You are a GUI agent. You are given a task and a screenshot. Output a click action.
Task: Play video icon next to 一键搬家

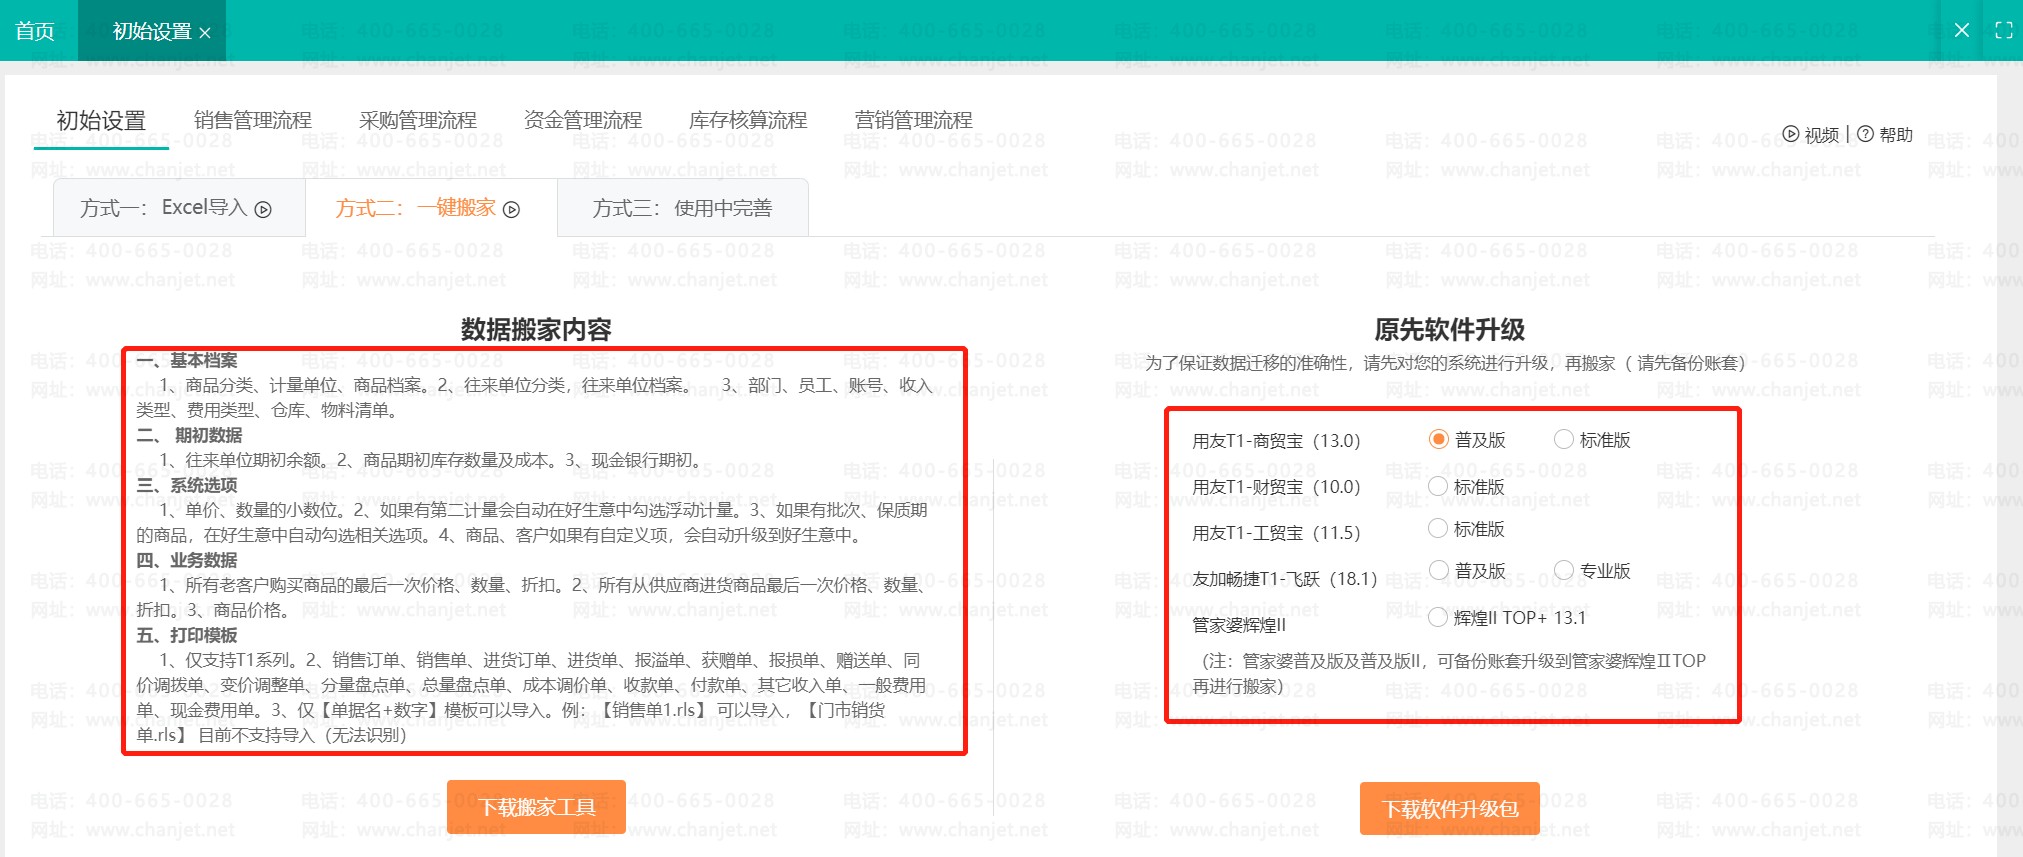(511, 209)
